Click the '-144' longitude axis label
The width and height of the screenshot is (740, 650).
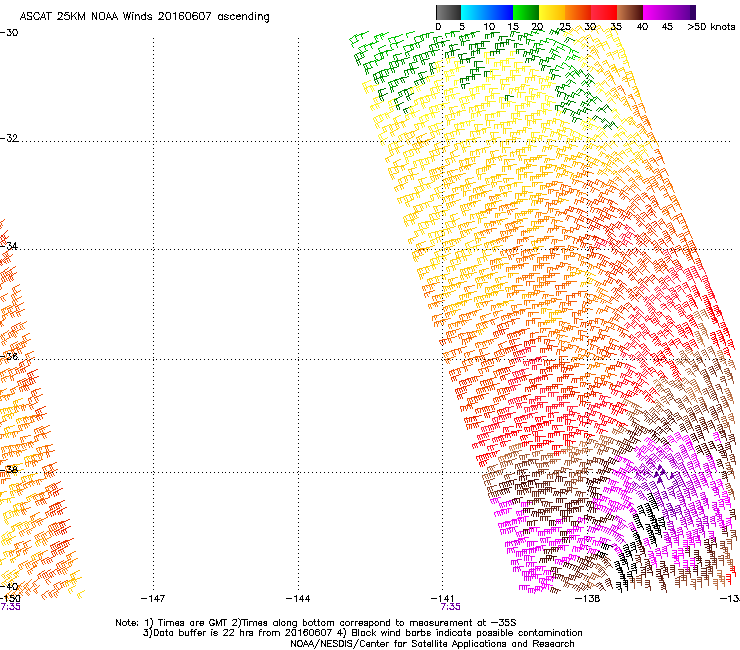pos(298,599)
